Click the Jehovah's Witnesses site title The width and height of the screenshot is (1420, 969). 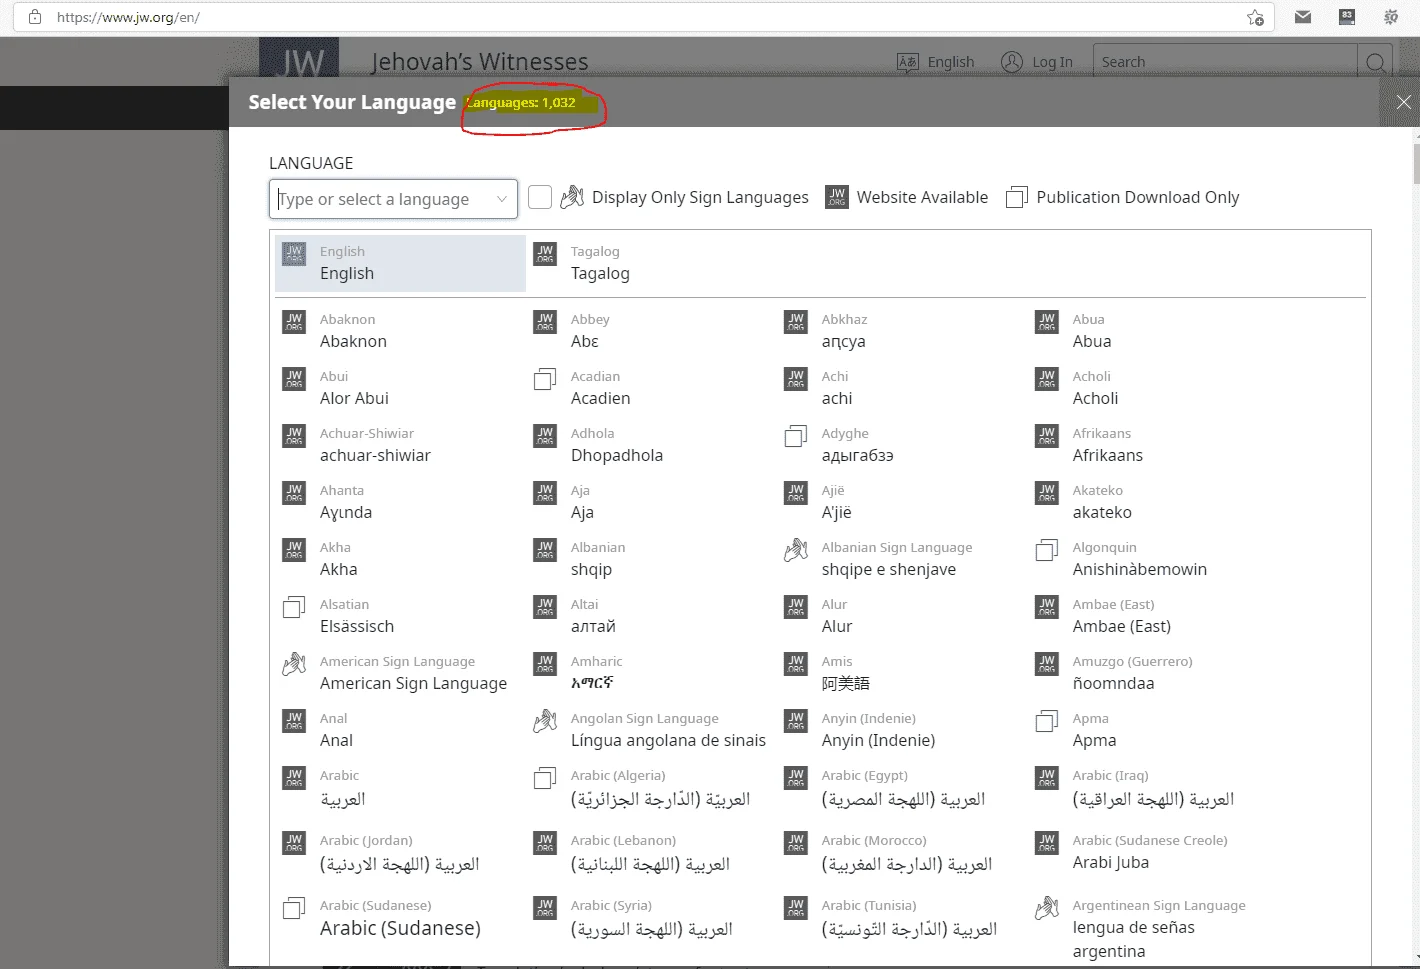click(480, 62)
